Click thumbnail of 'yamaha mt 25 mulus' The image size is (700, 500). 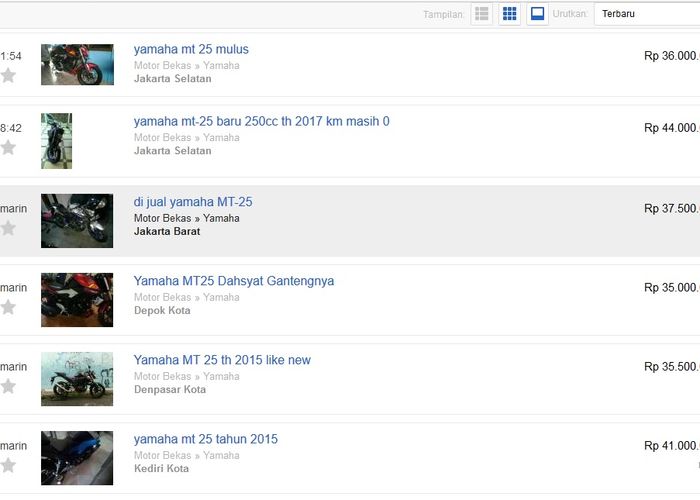[x=77, y=64]
